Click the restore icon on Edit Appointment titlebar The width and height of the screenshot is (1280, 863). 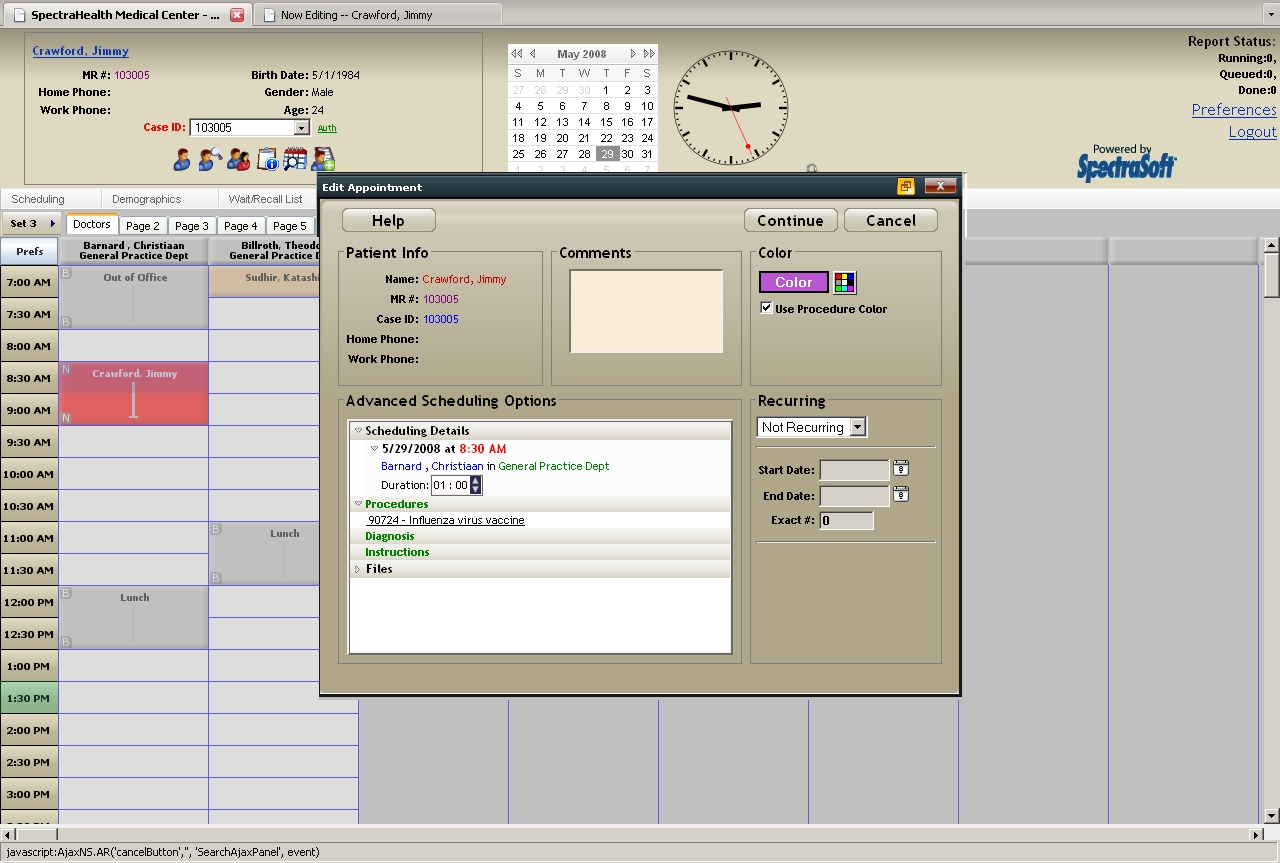click(905, 186)
